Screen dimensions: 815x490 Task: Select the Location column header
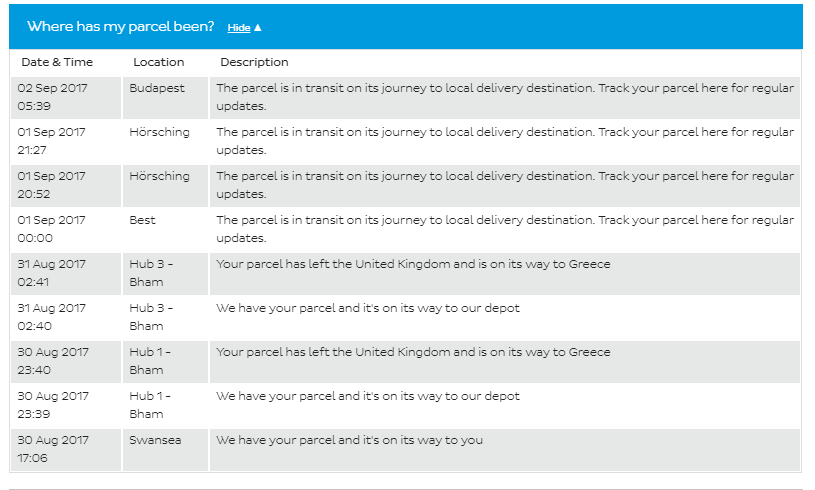159,62
